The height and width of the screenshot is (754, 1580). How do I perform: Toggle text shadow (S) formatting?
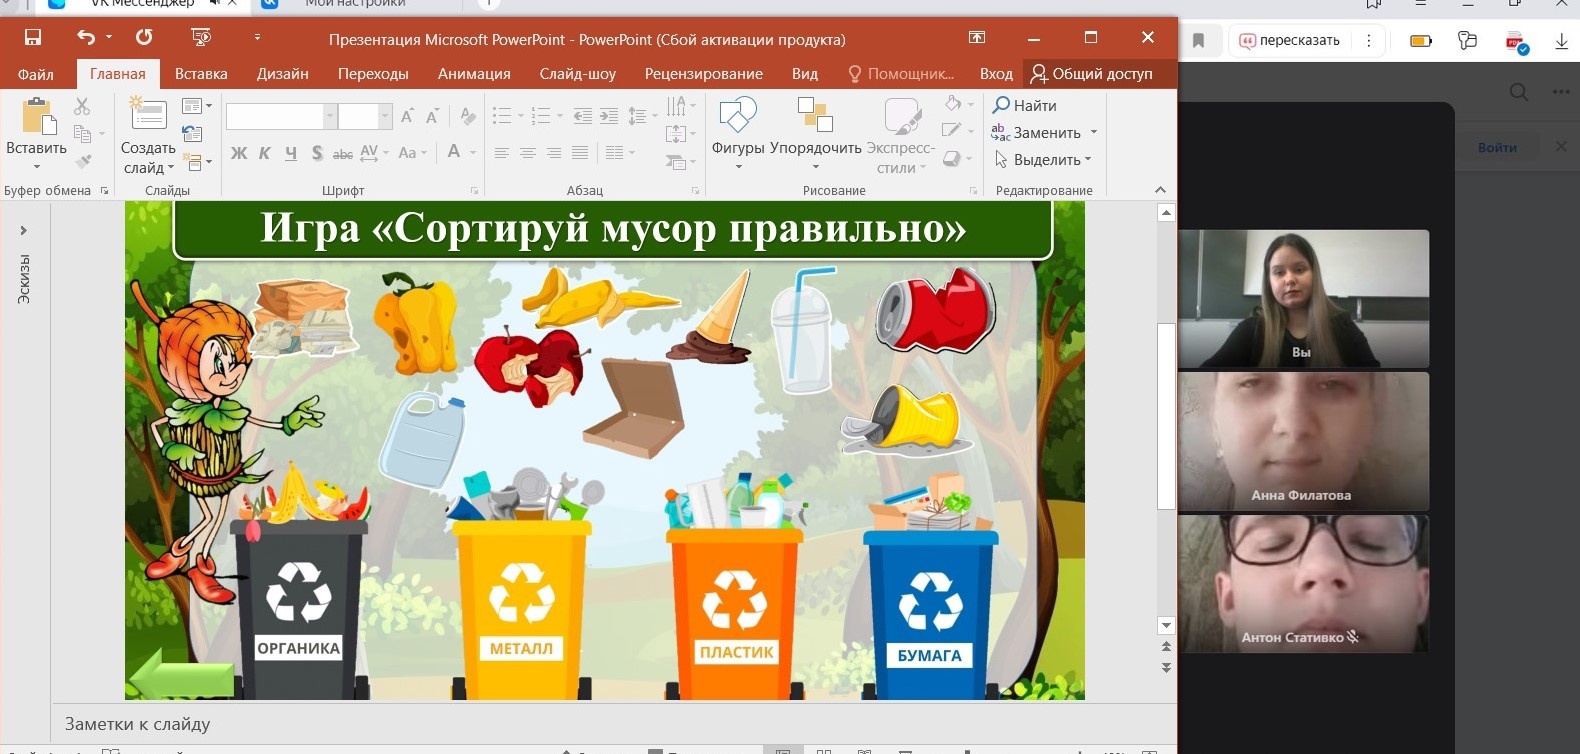[x=317, y=153]
